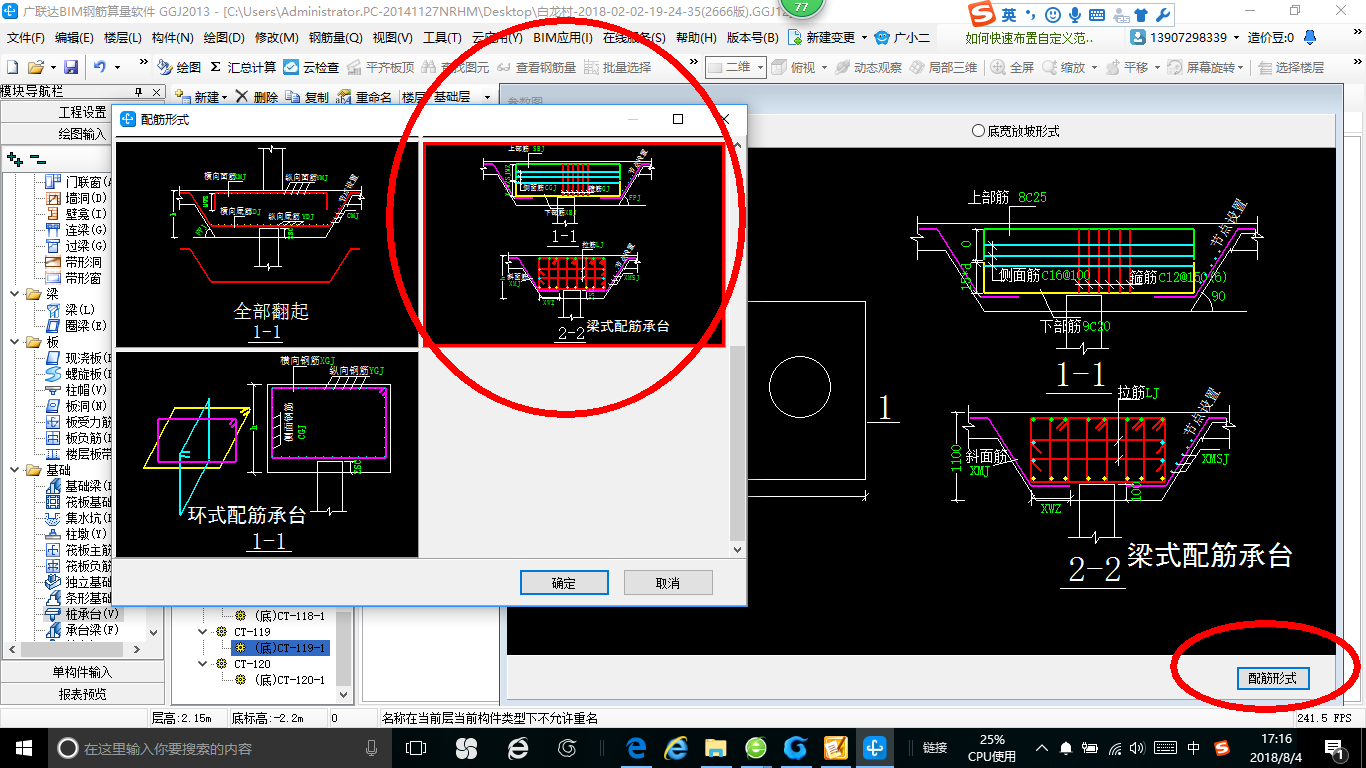The height and width of the screenshot is (768, 1366).
Task: Click the Undo arrow icon
Action: [x=100, y=67]
